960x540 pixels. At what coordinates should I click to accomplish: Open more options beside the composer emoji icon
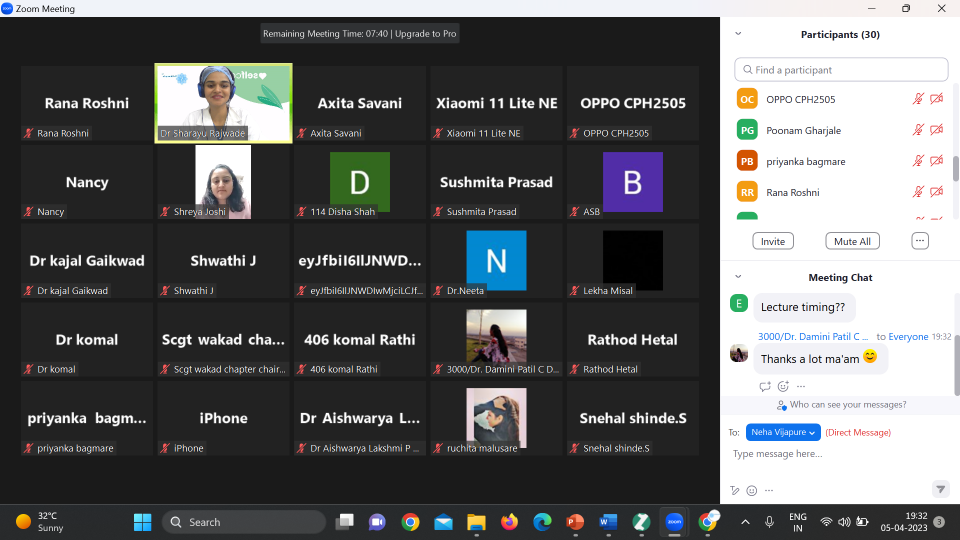(x=768, y=490)
